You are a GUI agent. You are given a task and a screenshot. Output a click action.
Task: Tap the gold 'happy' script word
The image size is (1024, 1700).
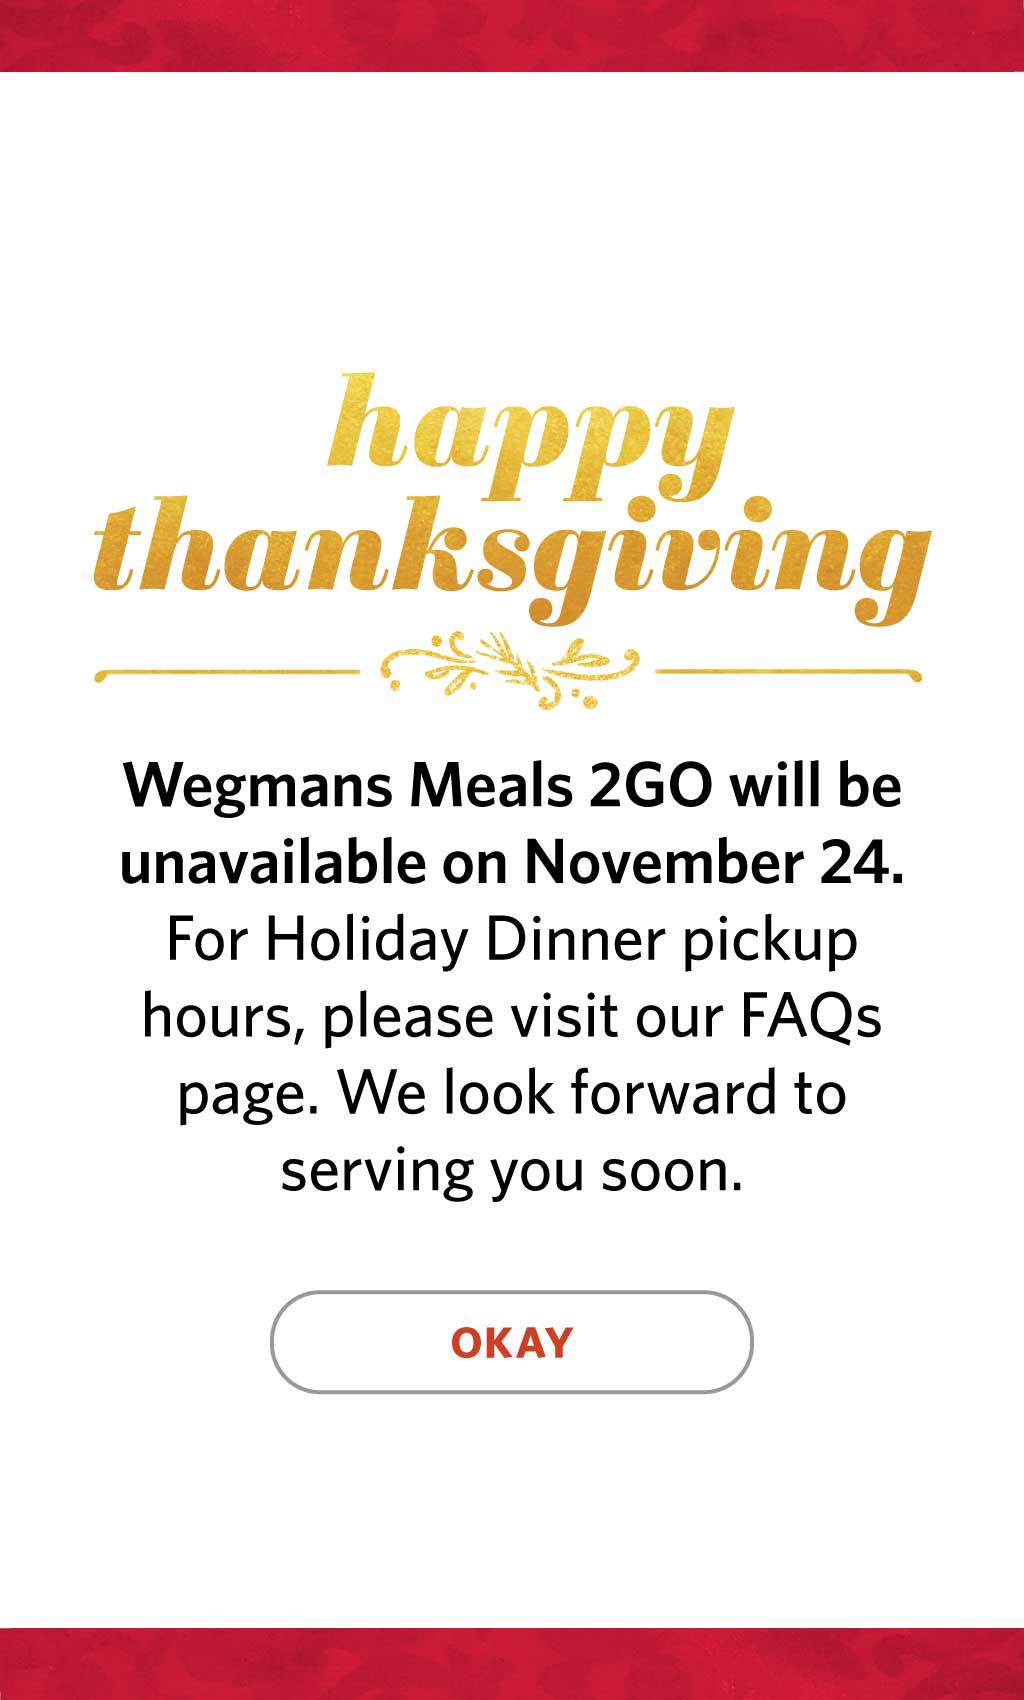pyautogui.click(x=530, y=436)
